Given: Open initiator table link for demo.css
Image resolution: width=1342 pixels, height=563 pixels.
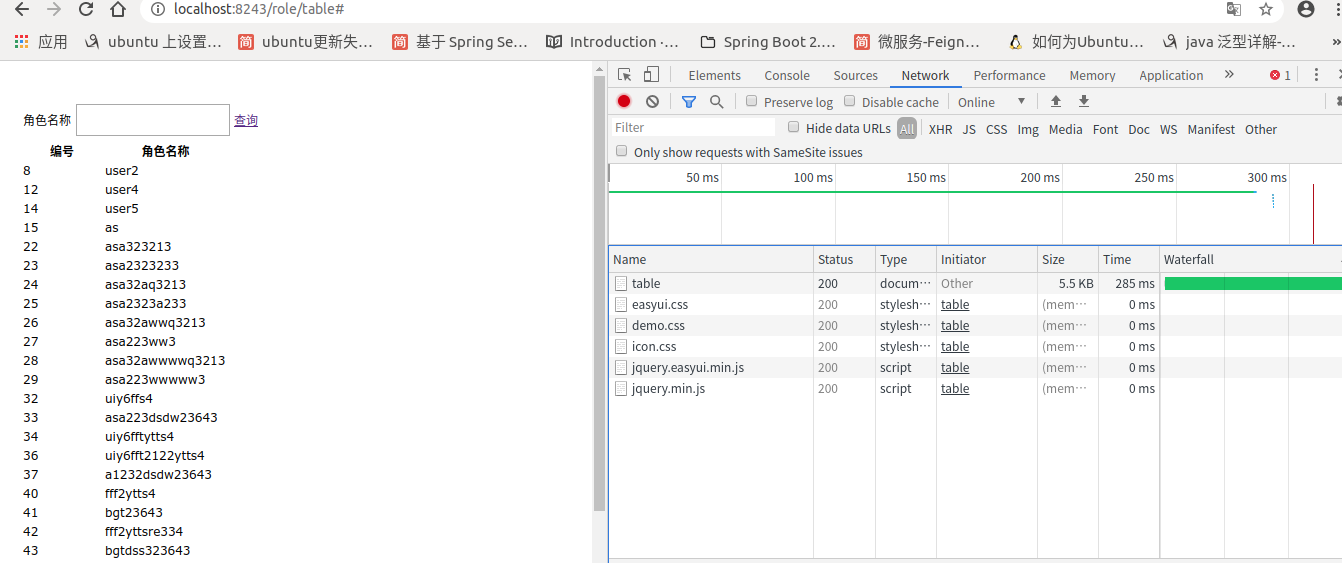Looking at the screenshot, I should click(955, 326).
